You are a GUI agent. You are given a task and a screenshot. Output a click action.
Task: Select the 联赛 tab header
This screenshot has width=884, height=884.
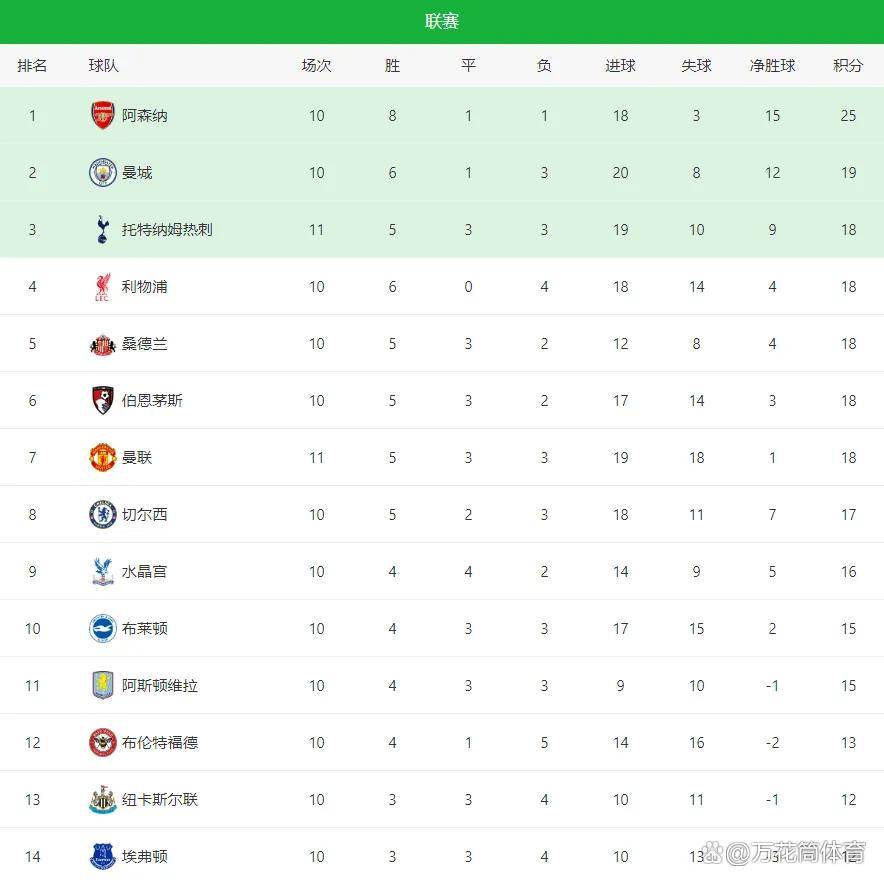[x=442, y=22]
